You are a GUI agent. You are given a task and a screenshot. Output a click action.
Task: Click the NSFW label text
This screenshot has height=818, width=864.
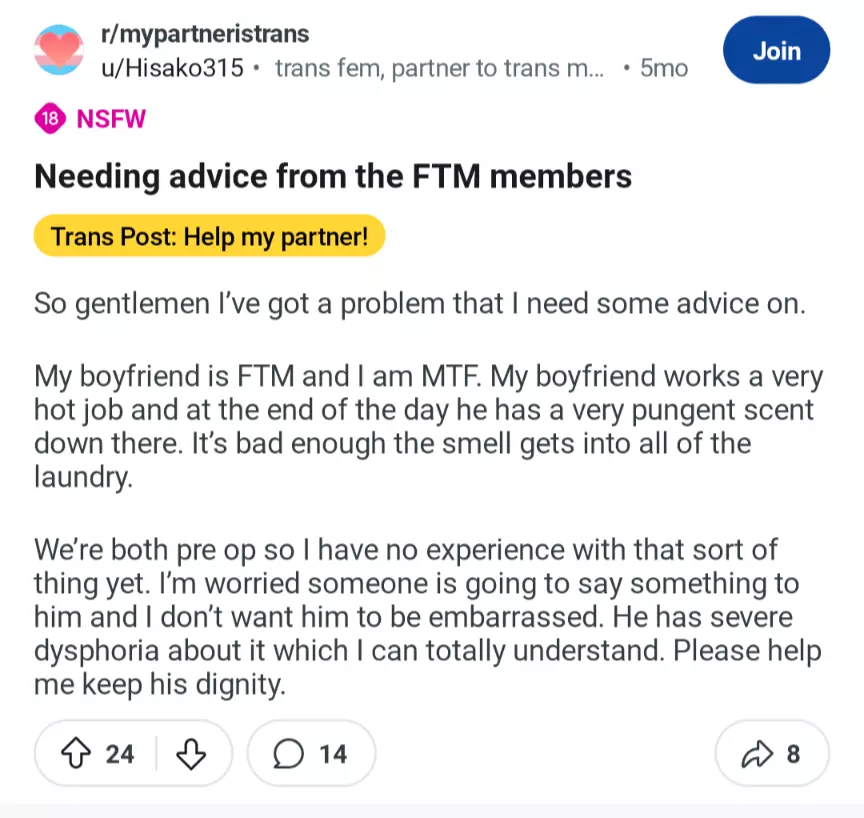point(111,120)
